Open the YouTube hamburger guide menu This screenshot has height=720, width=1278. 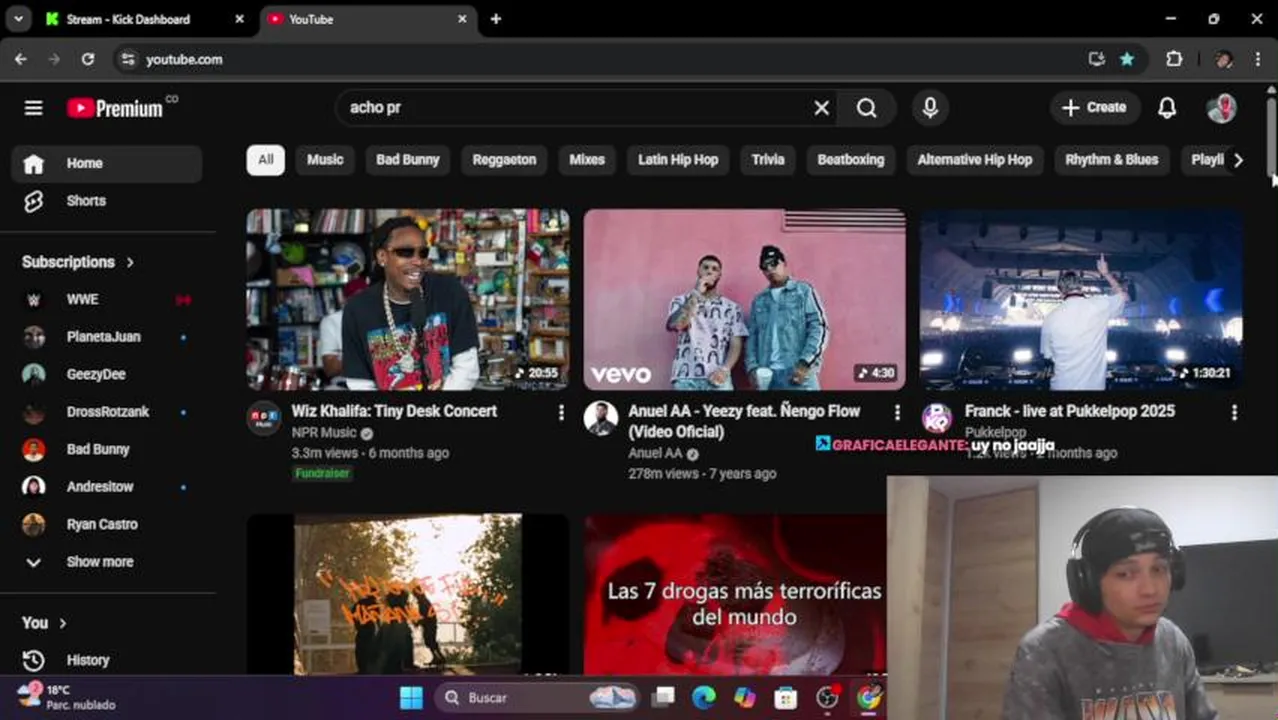[x=34, y=108]
